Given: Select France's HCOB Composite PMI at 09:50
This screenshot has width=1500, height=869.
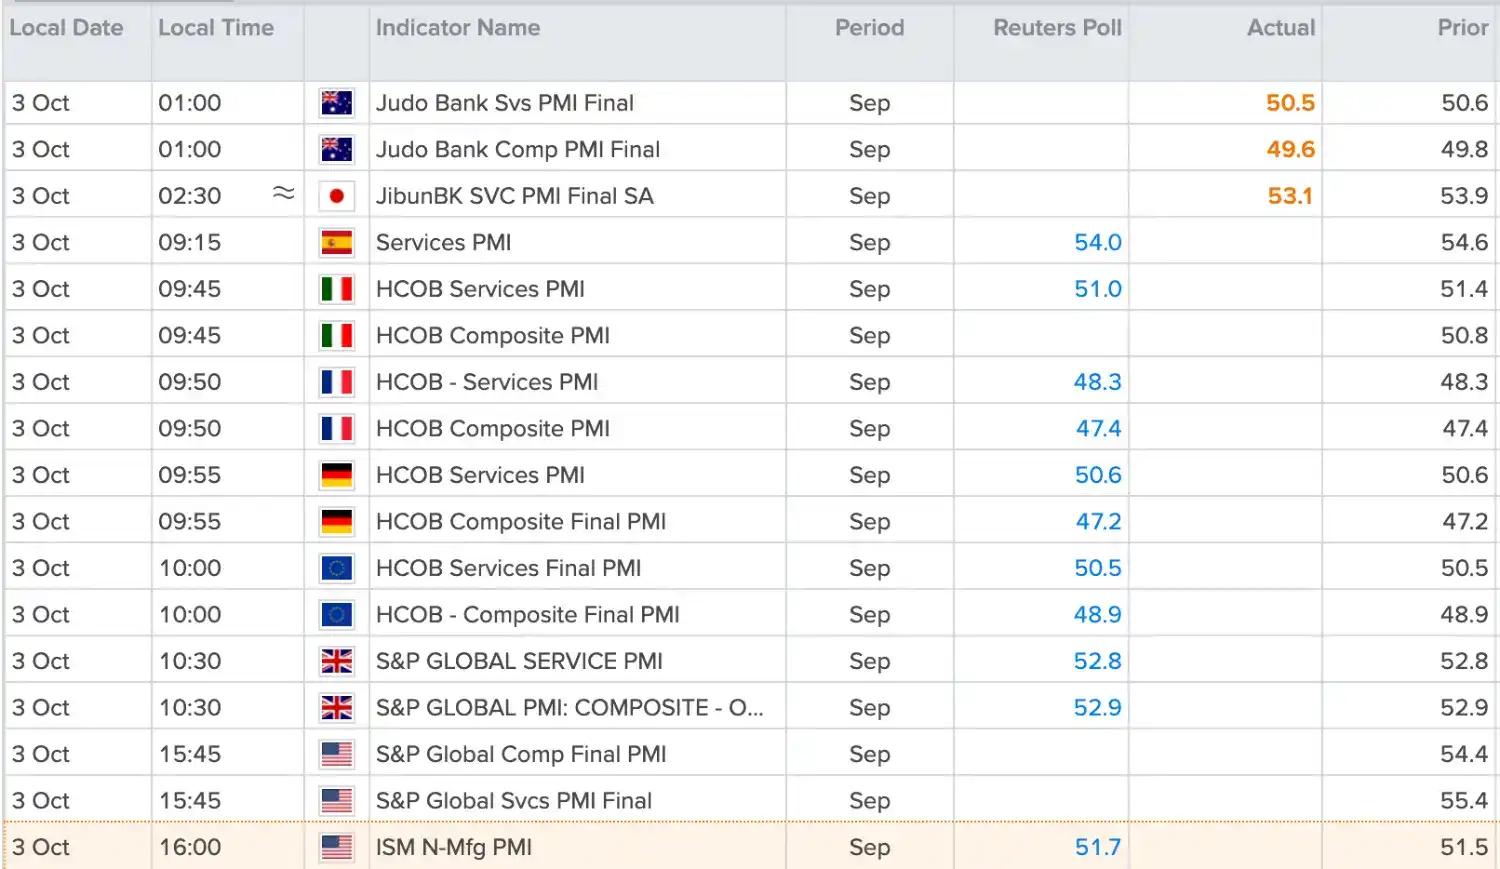Looking at the screenshot, I should 493,428.
